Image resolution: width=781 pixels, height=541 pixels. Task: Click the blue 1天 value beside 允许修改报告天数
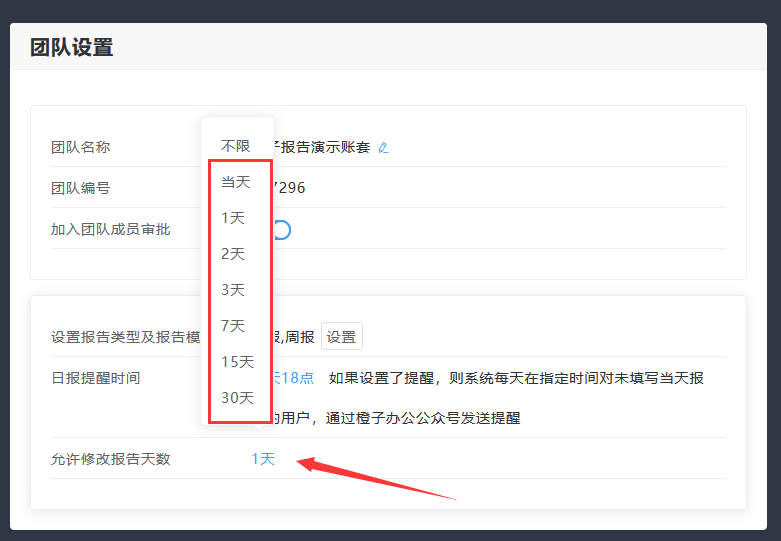(263, 459)
